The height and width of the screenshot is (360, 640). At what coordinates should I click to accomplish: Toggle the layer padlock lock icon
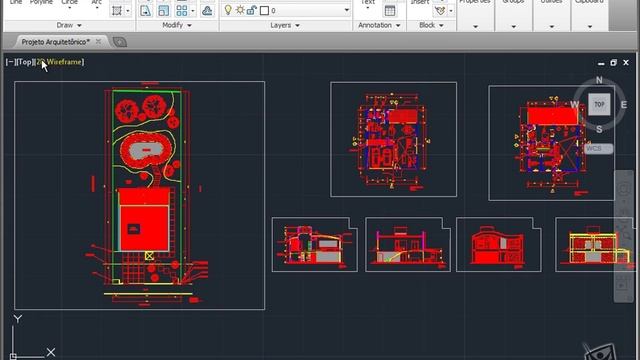[x=252, y=10]
